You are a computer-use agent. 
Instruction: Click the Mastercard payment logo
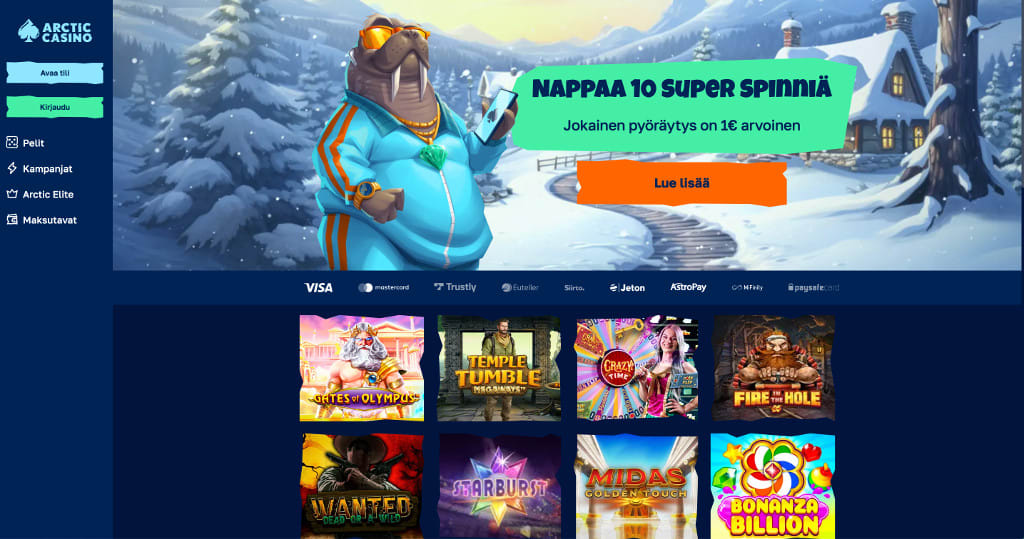tap(383, 287)
